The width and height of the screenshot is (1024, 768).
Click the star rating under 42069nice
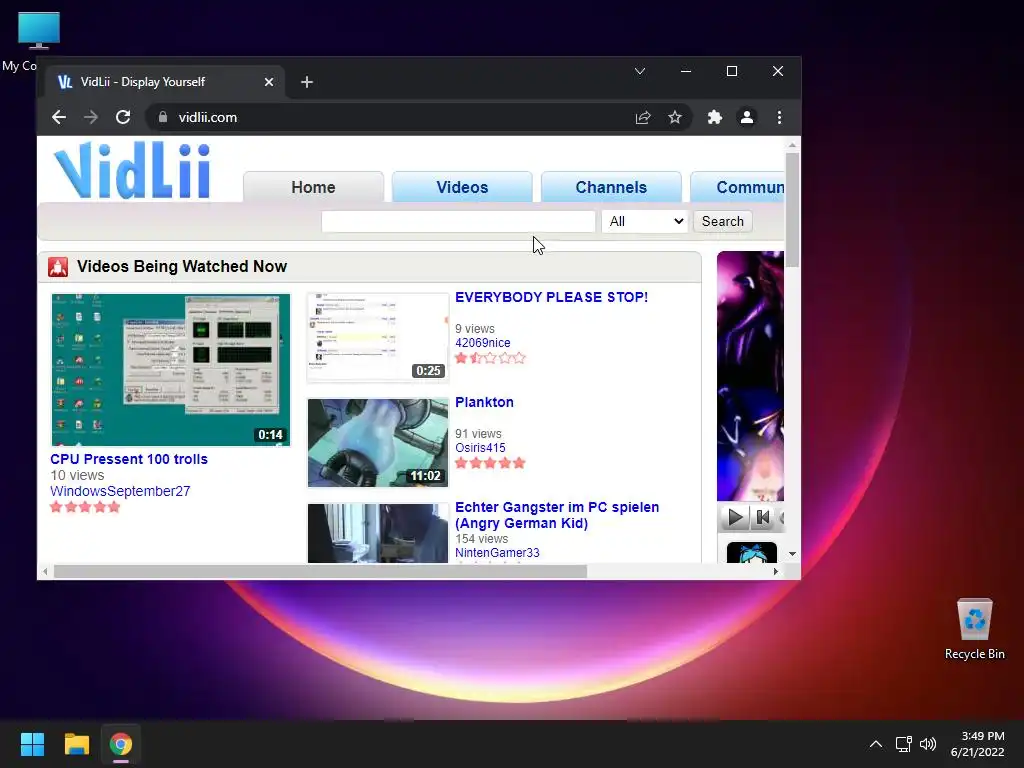click(490, 358)
